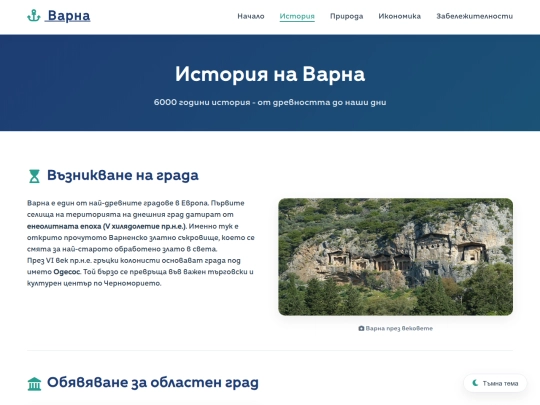The width and height of the screenshot is (540, 405).
Task: Select the История nav item
Action: coord(297,16)
